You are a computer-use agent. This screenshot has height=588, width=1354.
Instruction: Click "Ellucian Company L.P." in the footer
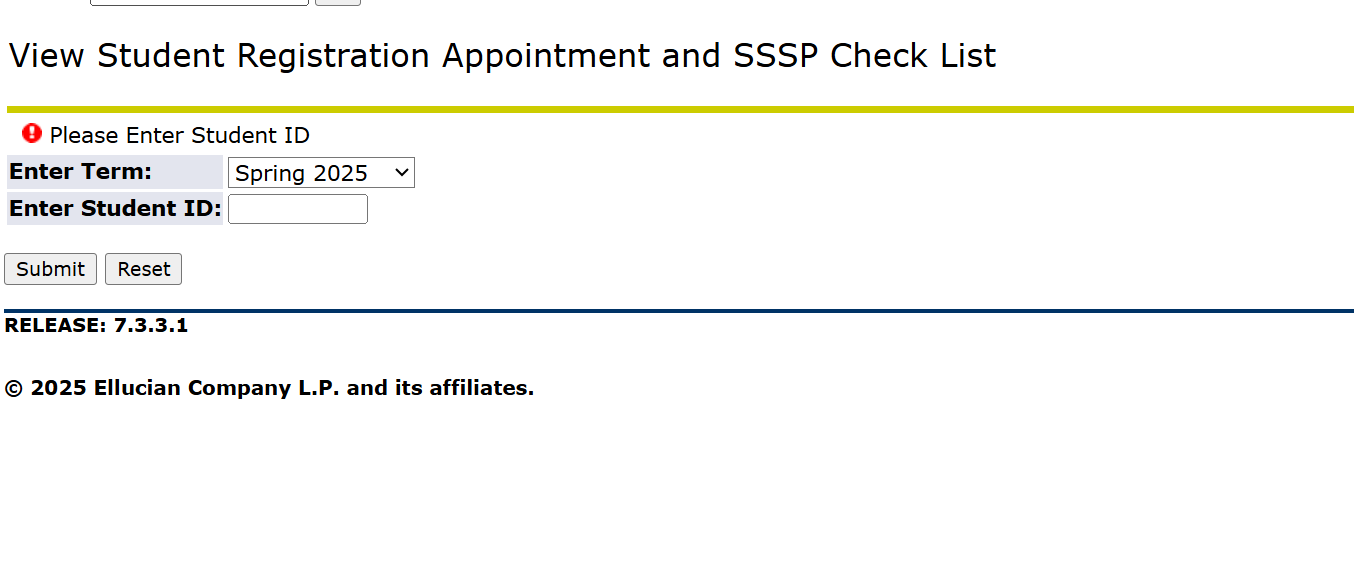(217, 388)
